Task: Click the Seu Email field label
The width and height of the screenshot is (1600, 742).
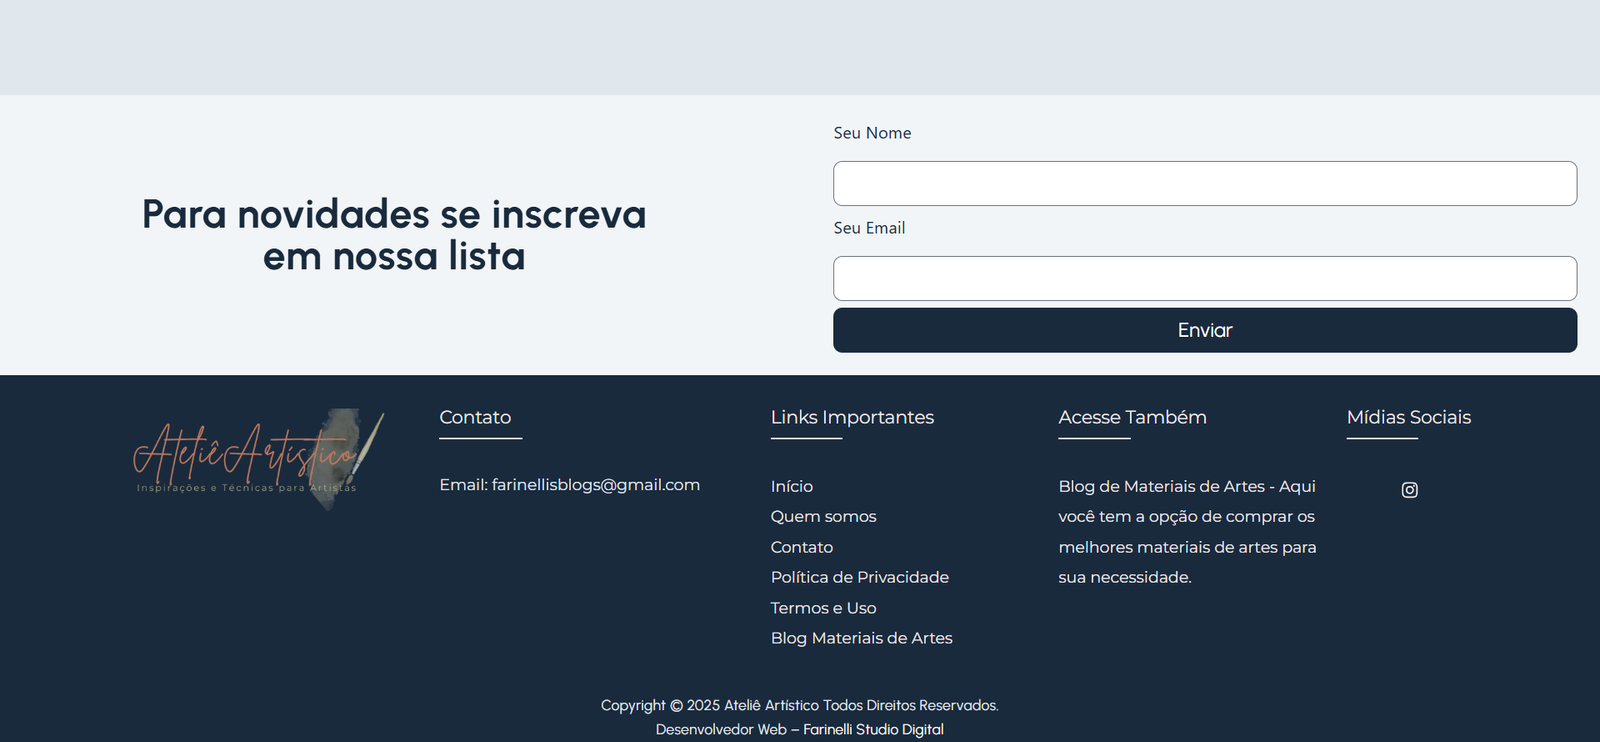Action: point(869,228)
